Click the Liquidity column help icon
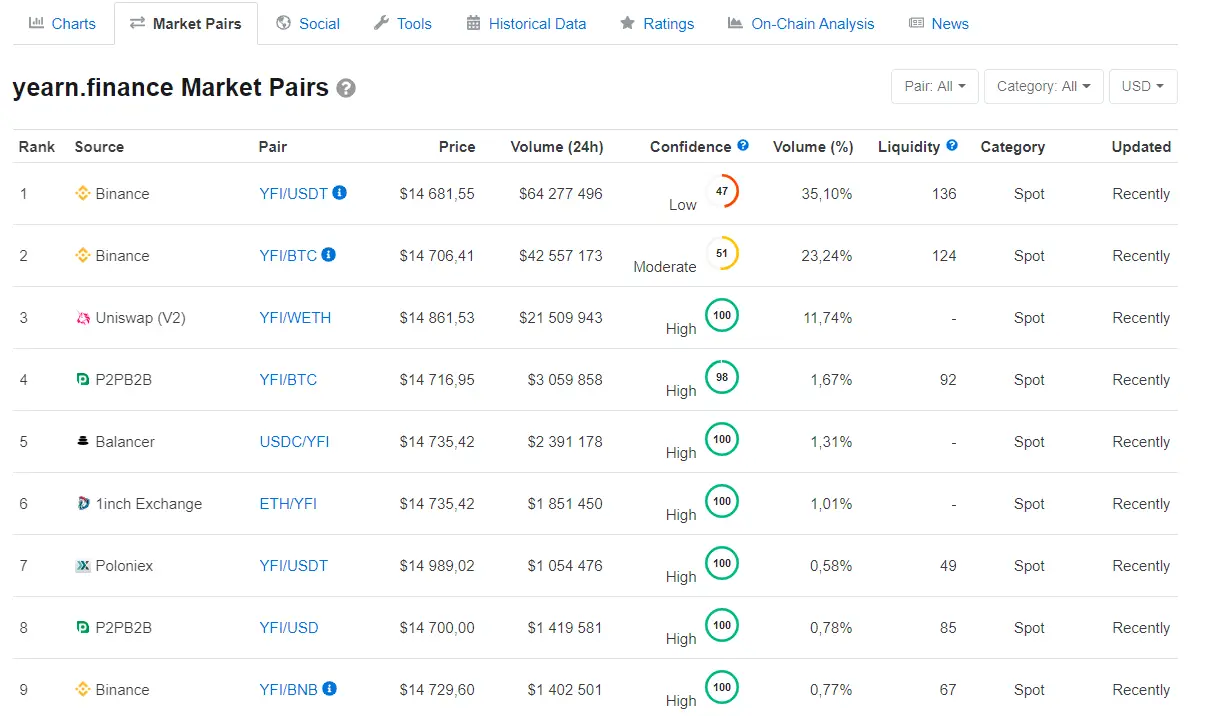This screenshot has width=1222, height=716. pos(952,146)
